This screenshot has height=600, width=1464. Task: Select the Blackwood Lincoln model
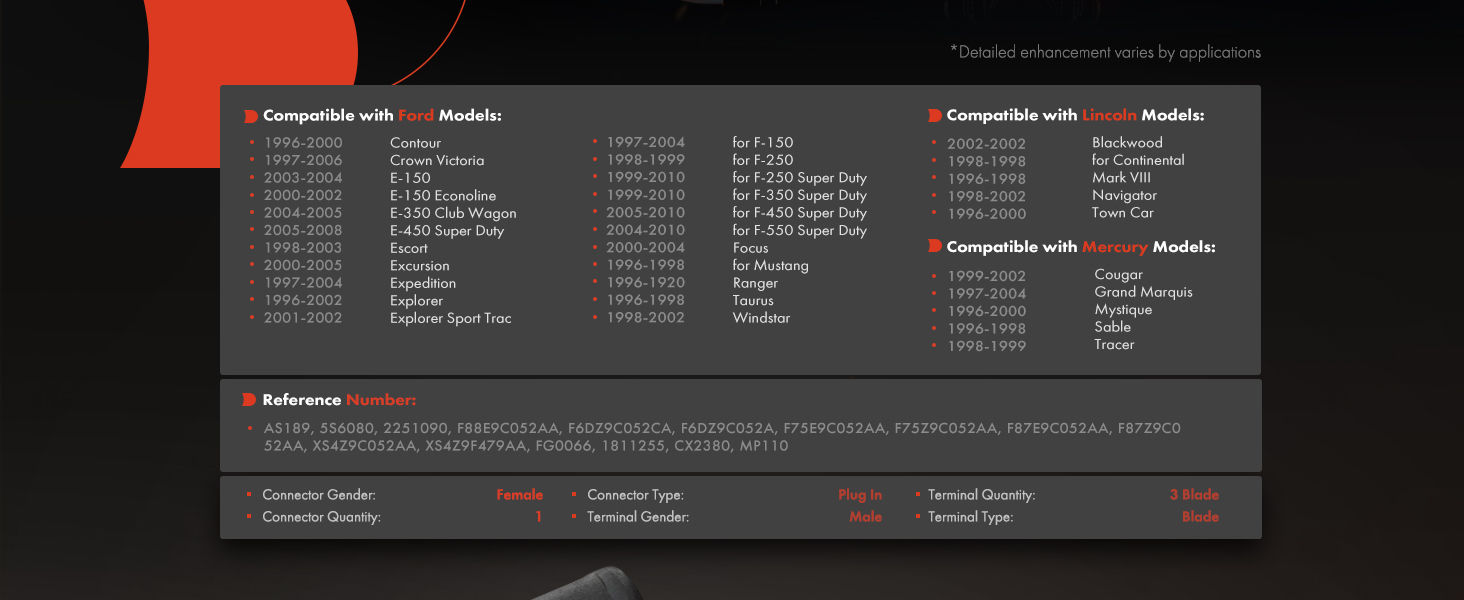pyautogui.click(x=1127, y=143)
